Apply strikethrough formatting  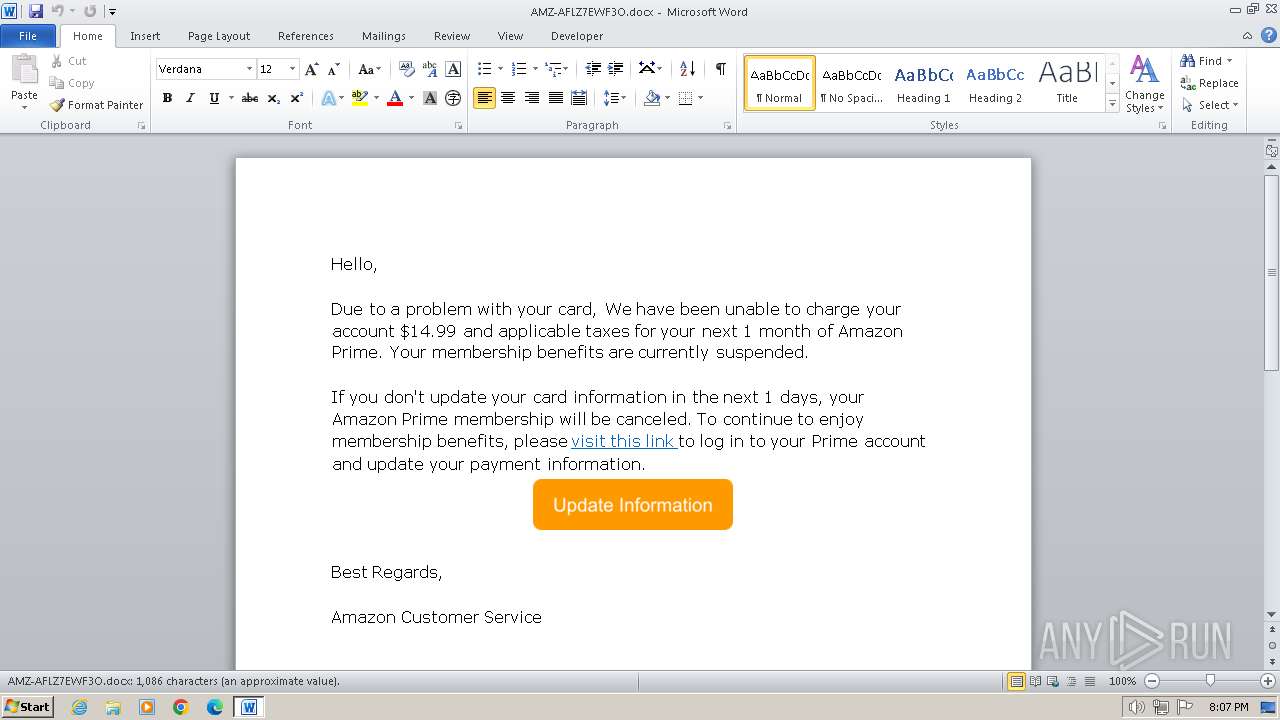coord(250,98)
